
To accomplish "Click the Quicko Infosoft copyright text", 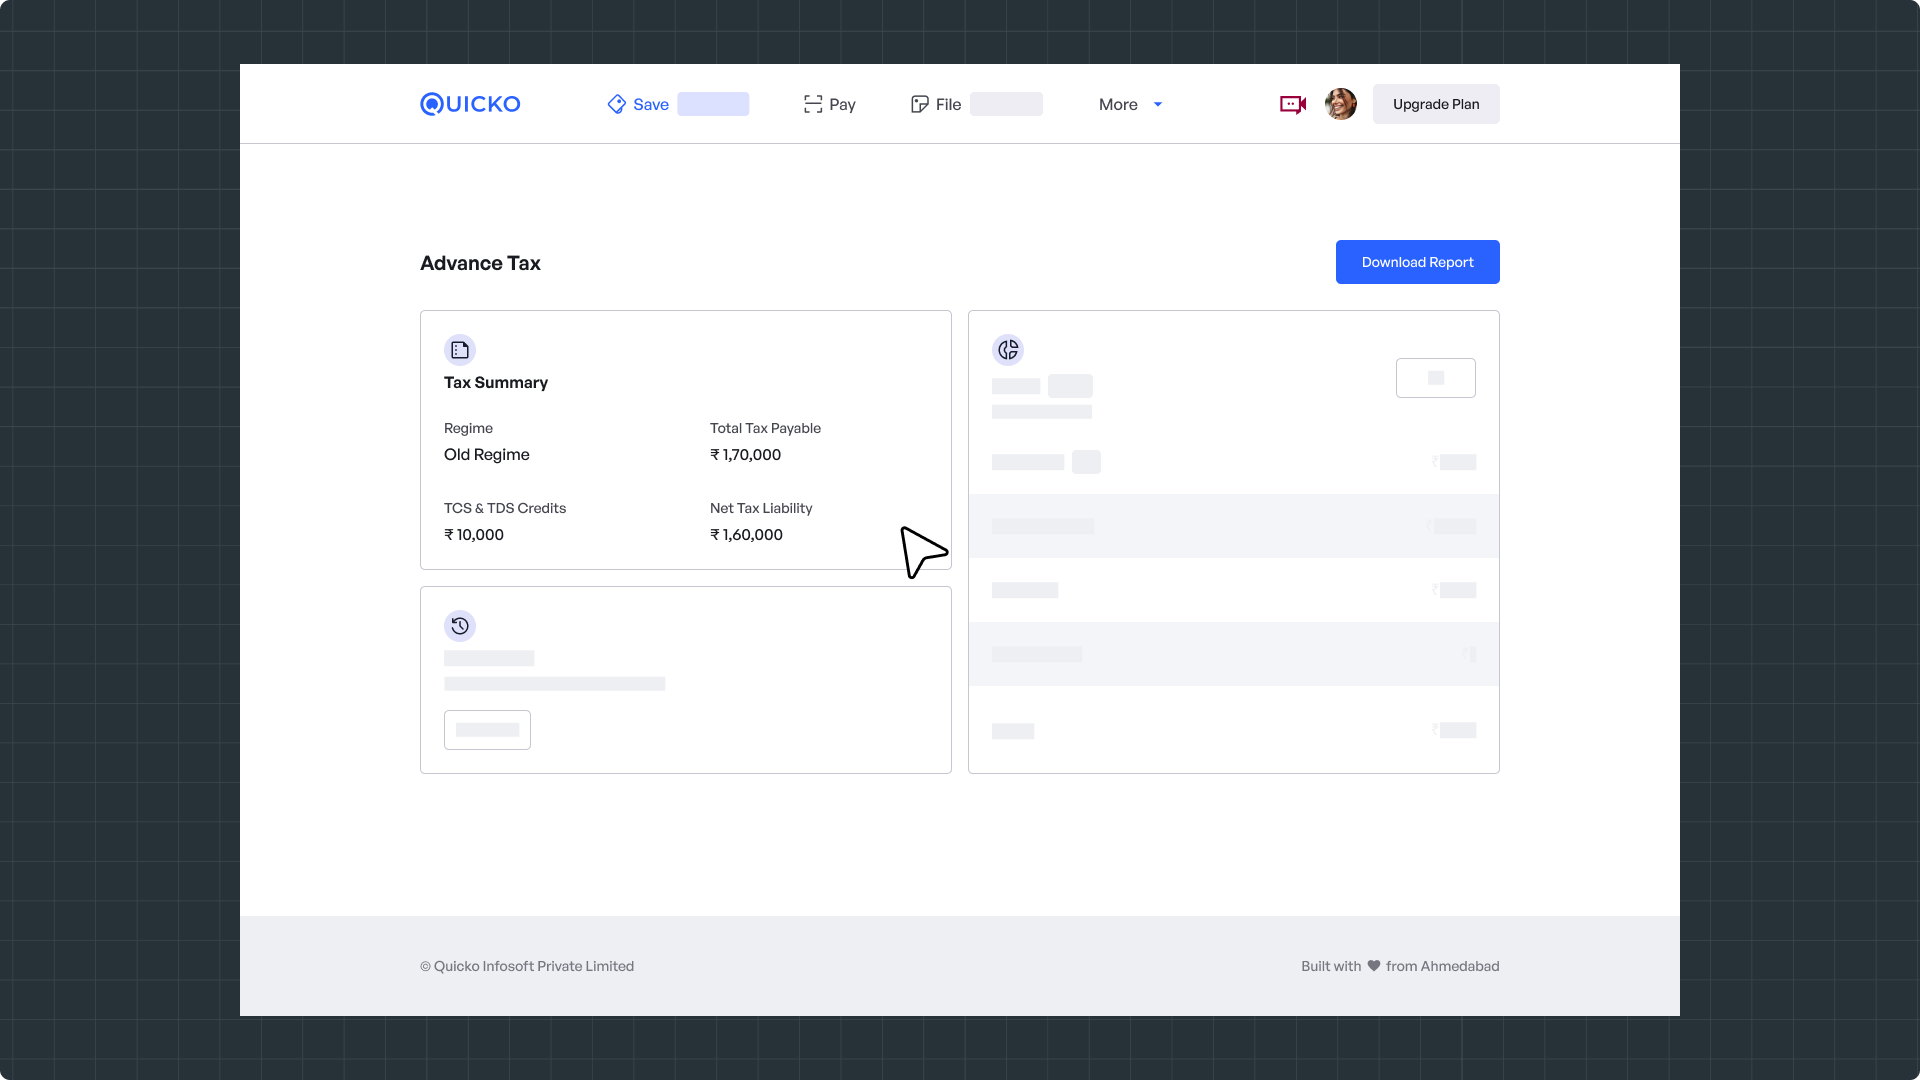I will point(527,966).
